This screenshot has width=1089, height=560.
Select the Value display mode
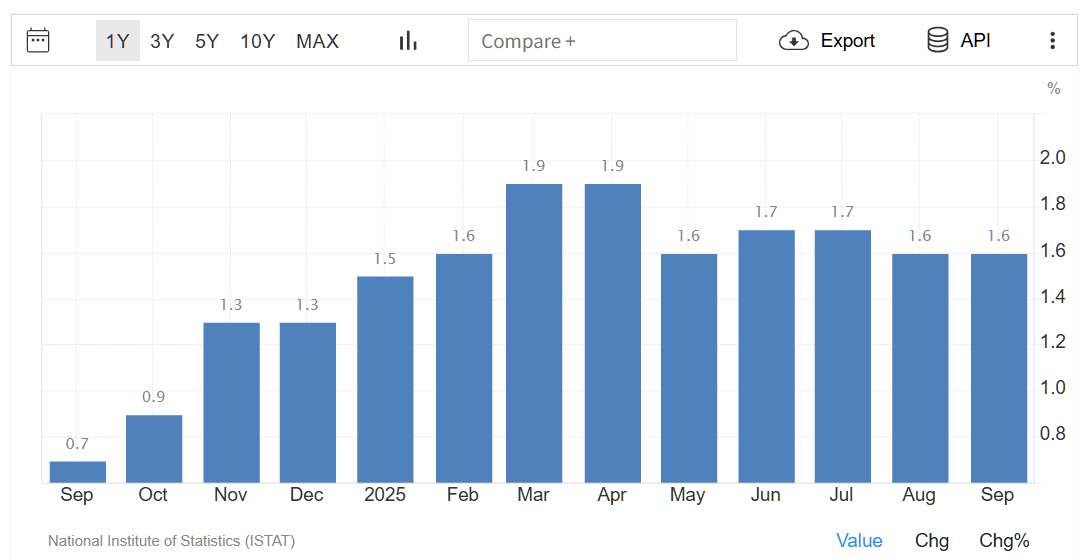(859, 541)
